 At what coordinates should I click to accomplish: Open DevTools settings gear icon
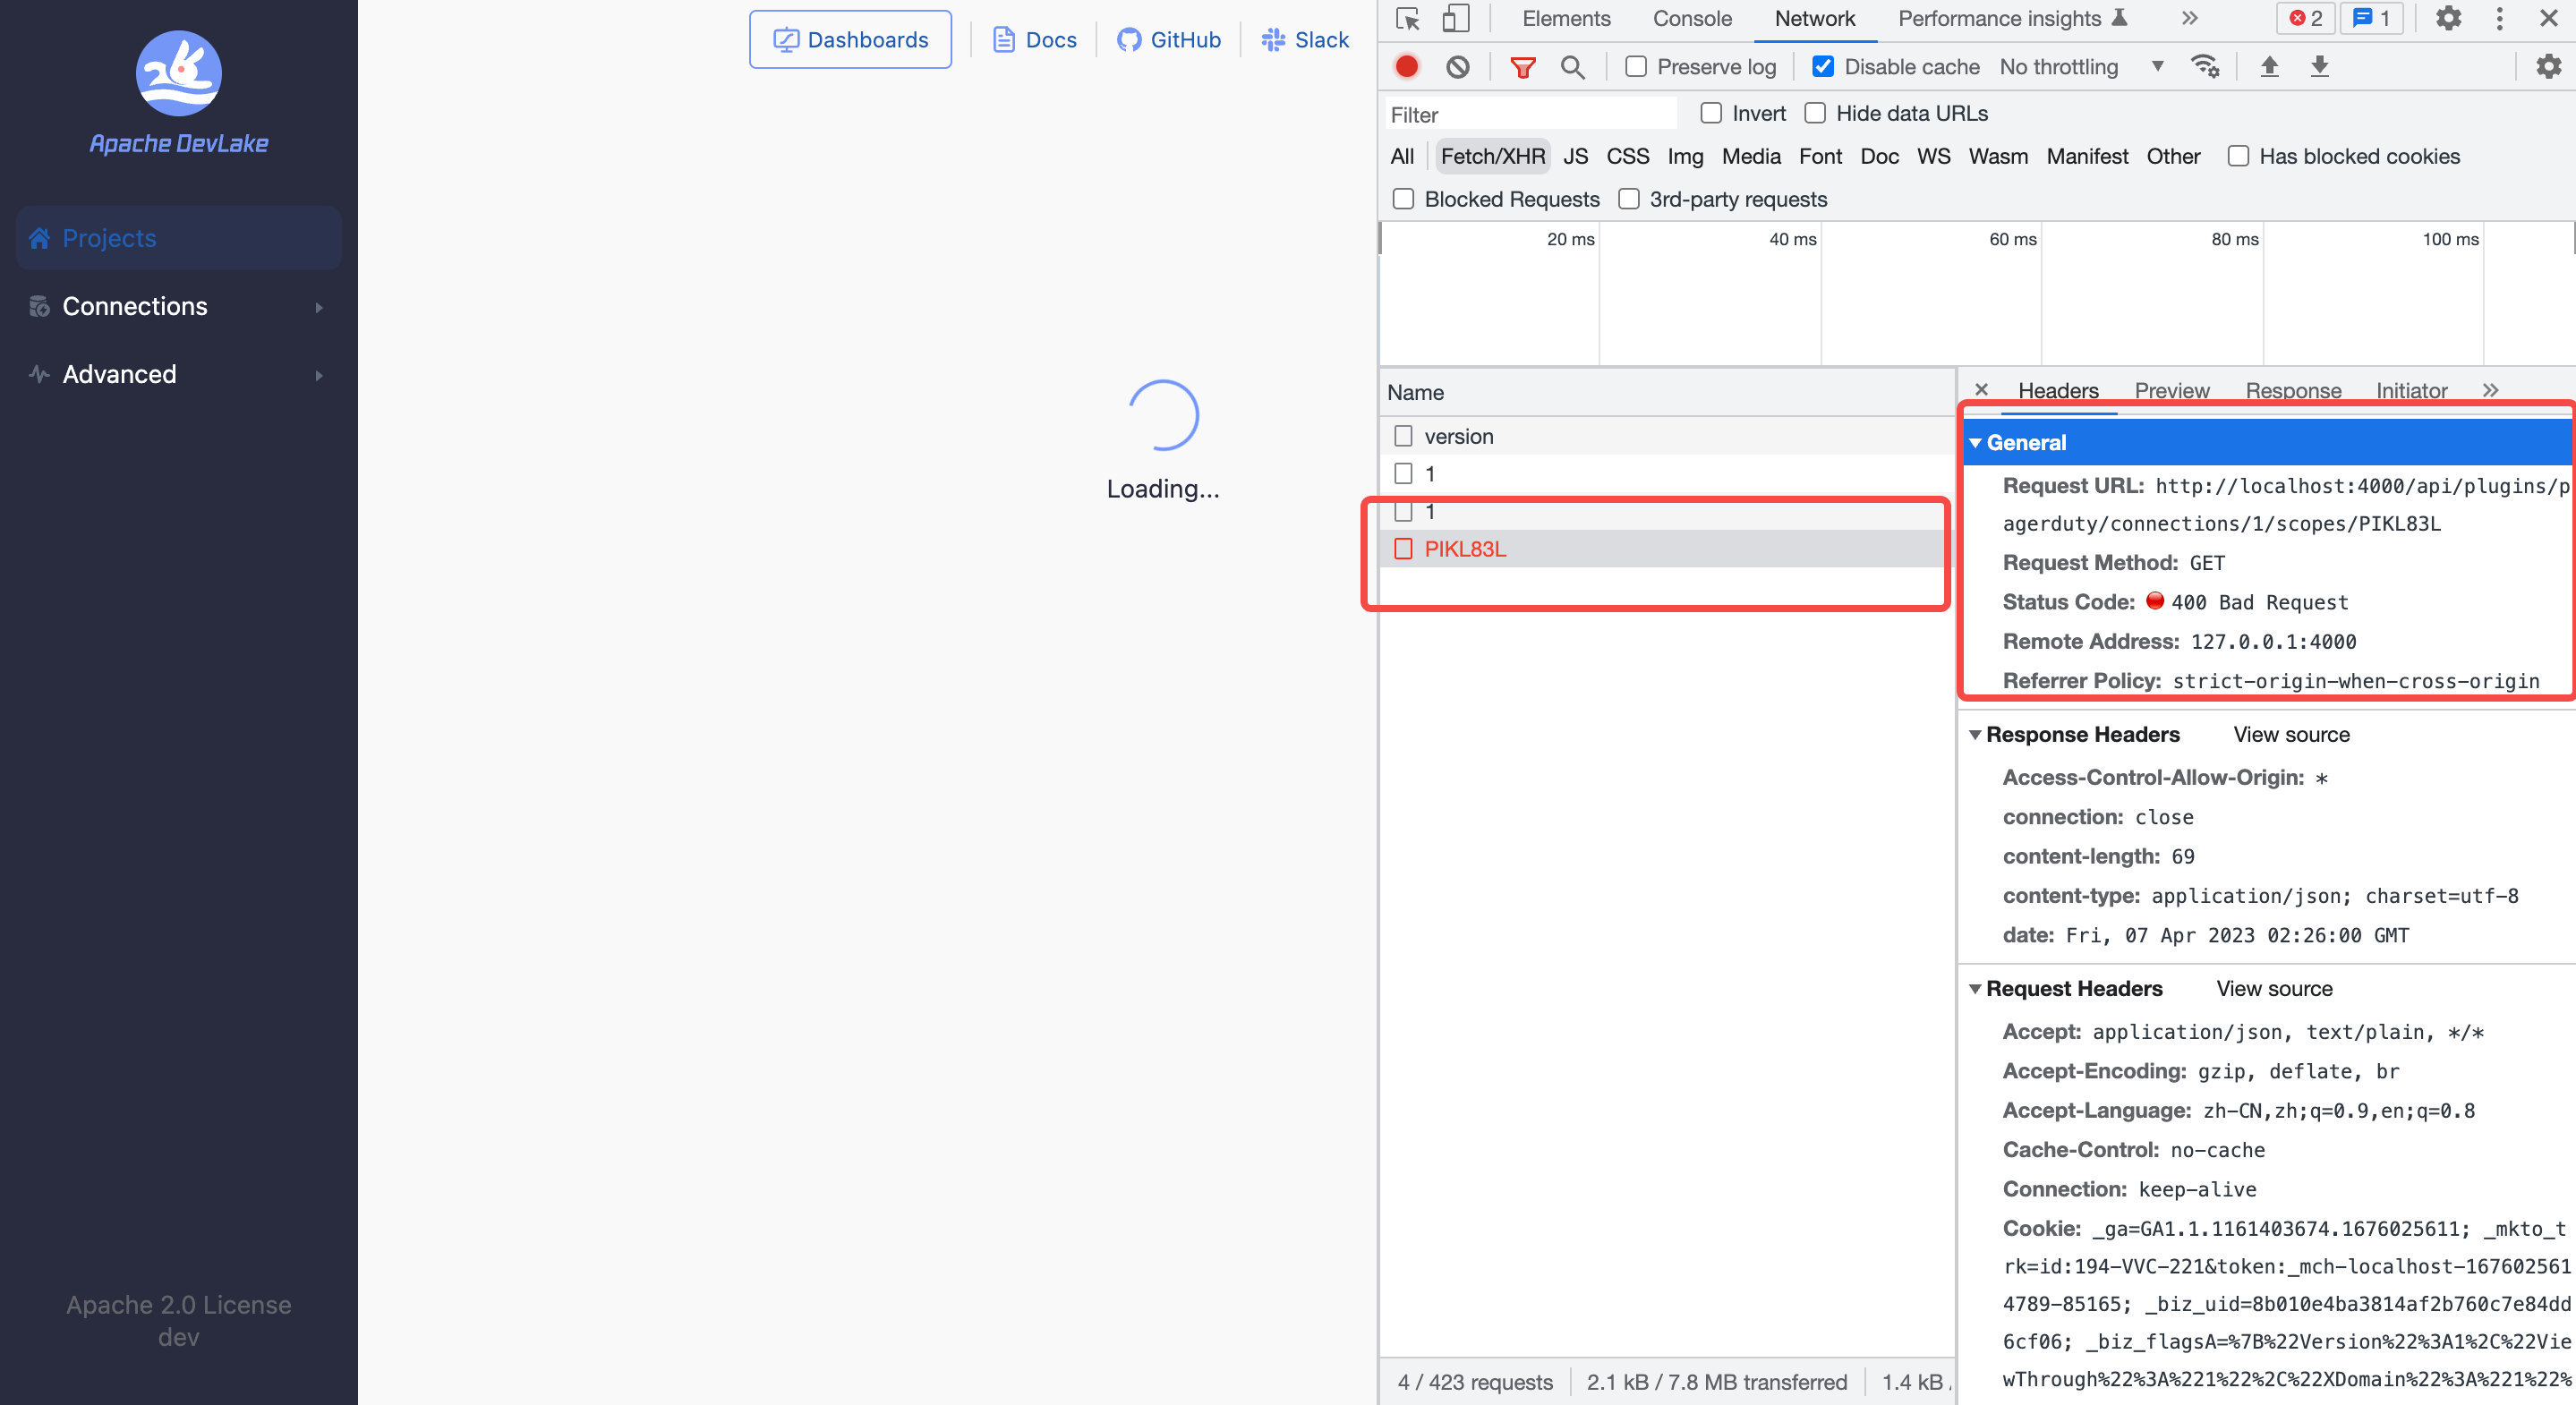pyautogui.click(x=2447, y=19)
